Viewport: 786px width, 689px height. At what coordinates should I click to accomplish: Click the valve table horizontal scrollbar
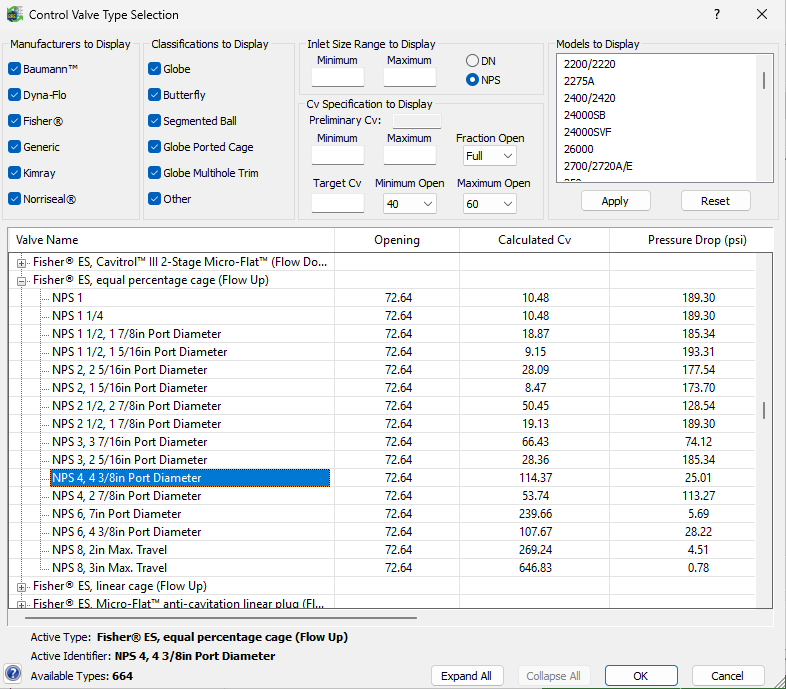tap(221, 618)
